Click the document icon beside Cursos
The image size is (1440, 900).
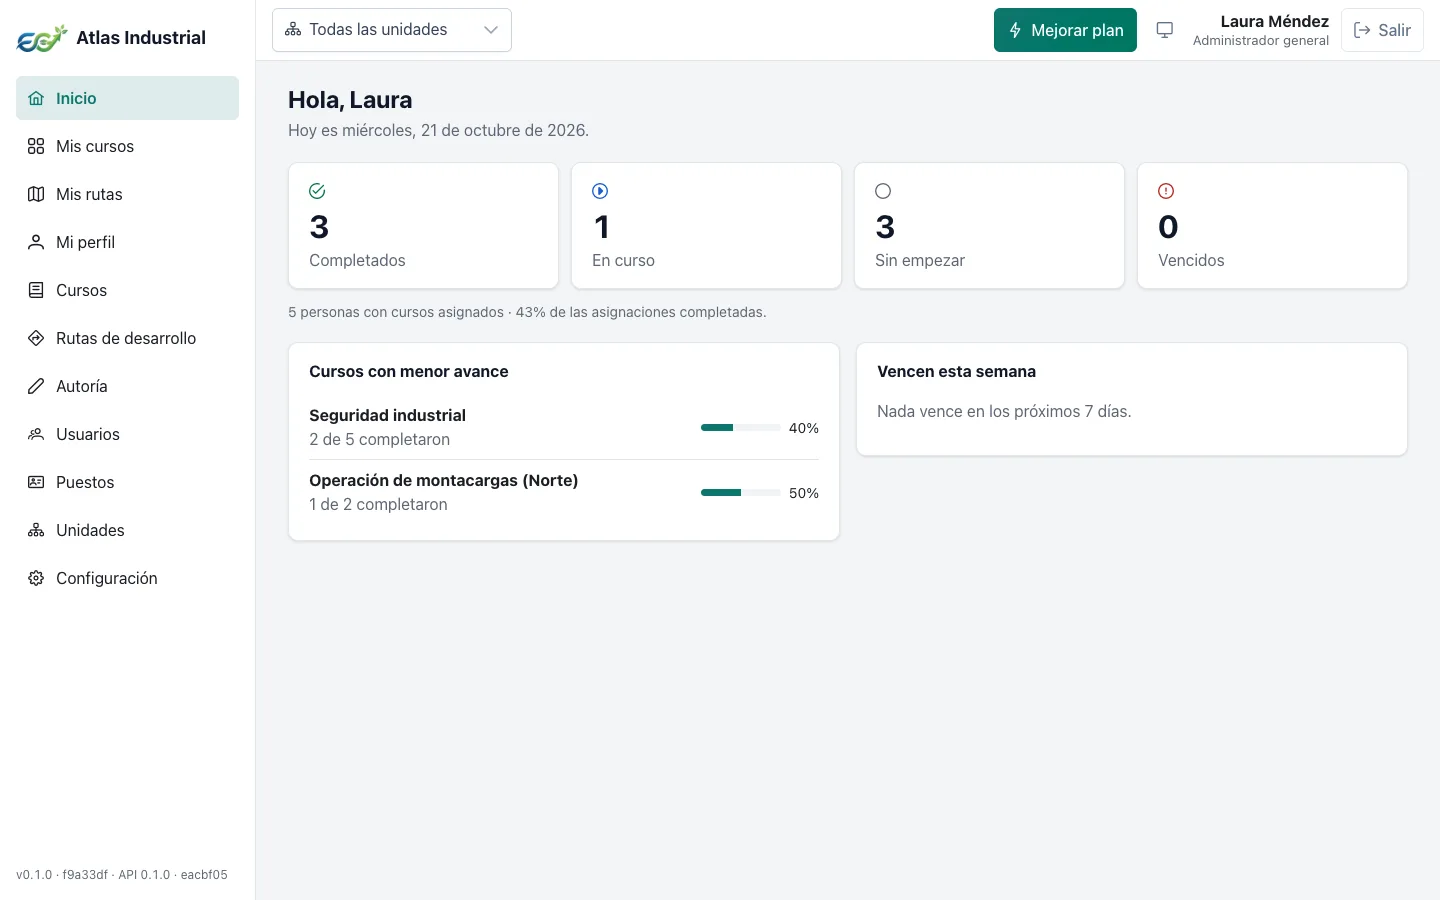[36, 290]
